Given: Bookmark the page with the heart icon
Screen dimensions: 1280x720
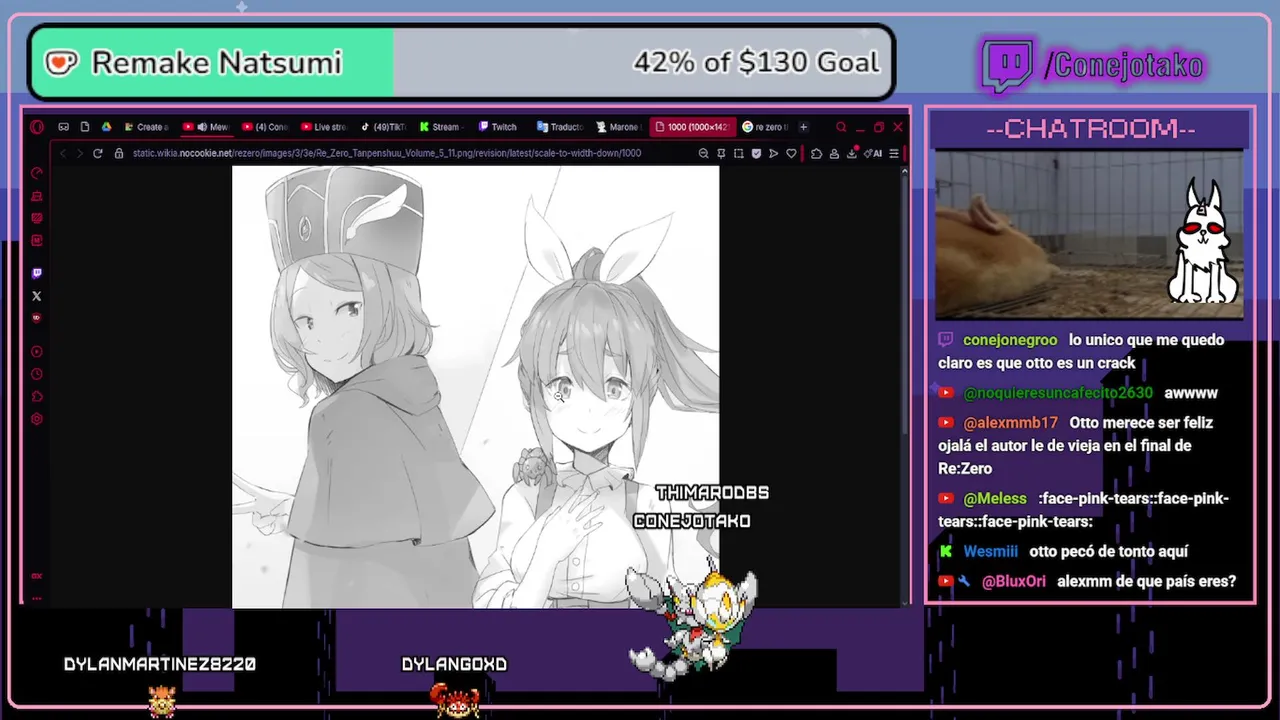Looking at the screenshot, I should coord(791,153).
